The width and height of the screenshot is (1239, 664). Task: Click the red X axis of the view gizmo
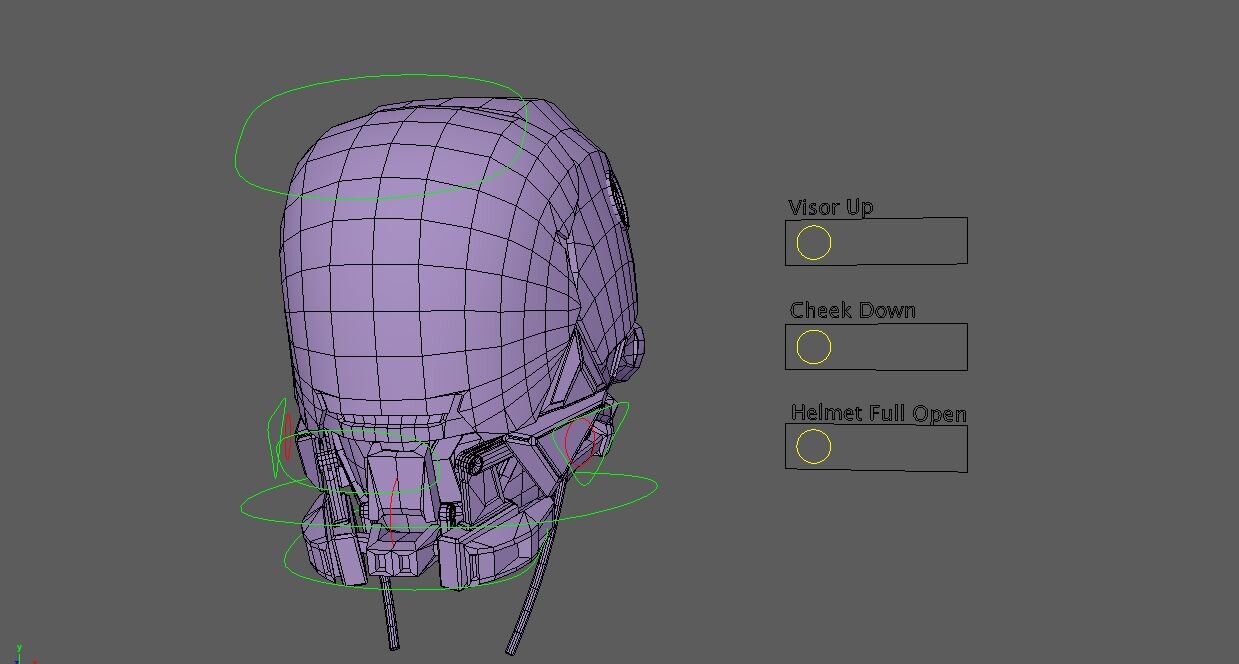coord(35,662)
